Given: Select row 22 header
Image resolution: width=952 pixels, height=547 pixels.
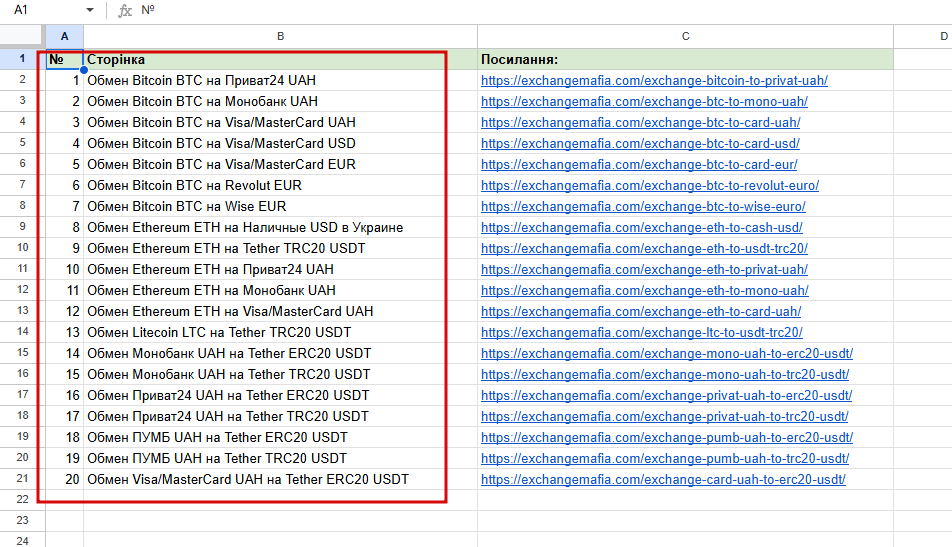Looking at the screenshot, I should coord(22,499).
